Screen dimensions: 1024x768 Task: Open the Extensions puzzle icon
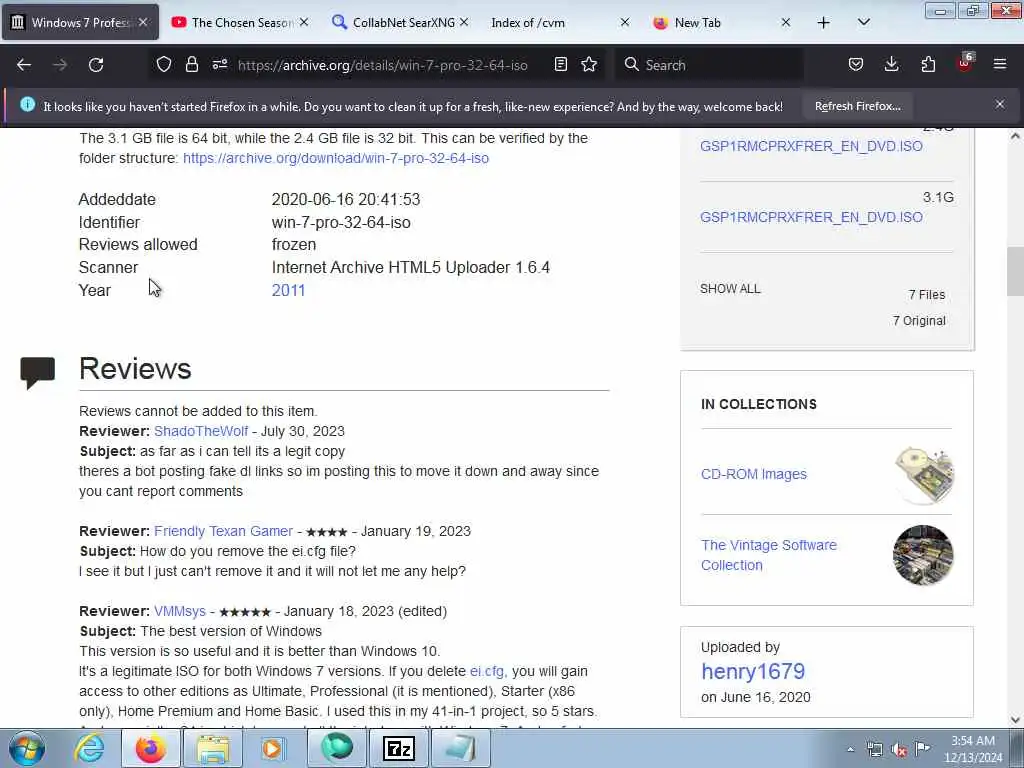[928, 64]
